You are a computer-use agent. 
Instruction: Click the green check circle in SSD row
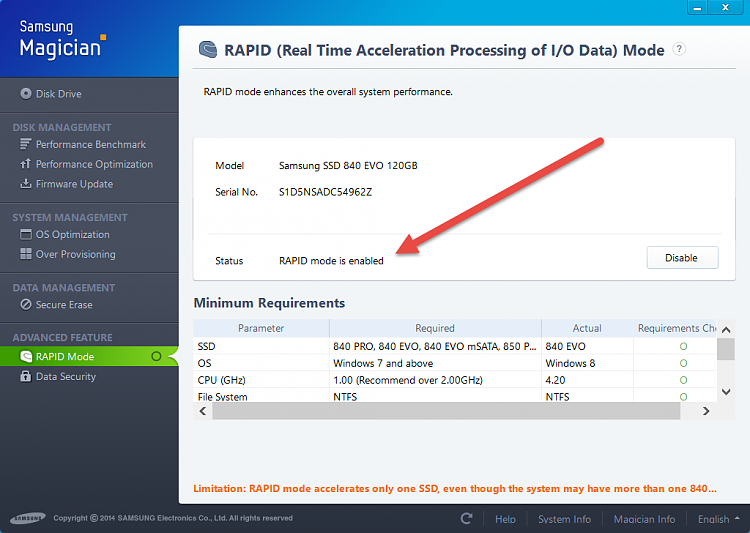tap(683, 346)
